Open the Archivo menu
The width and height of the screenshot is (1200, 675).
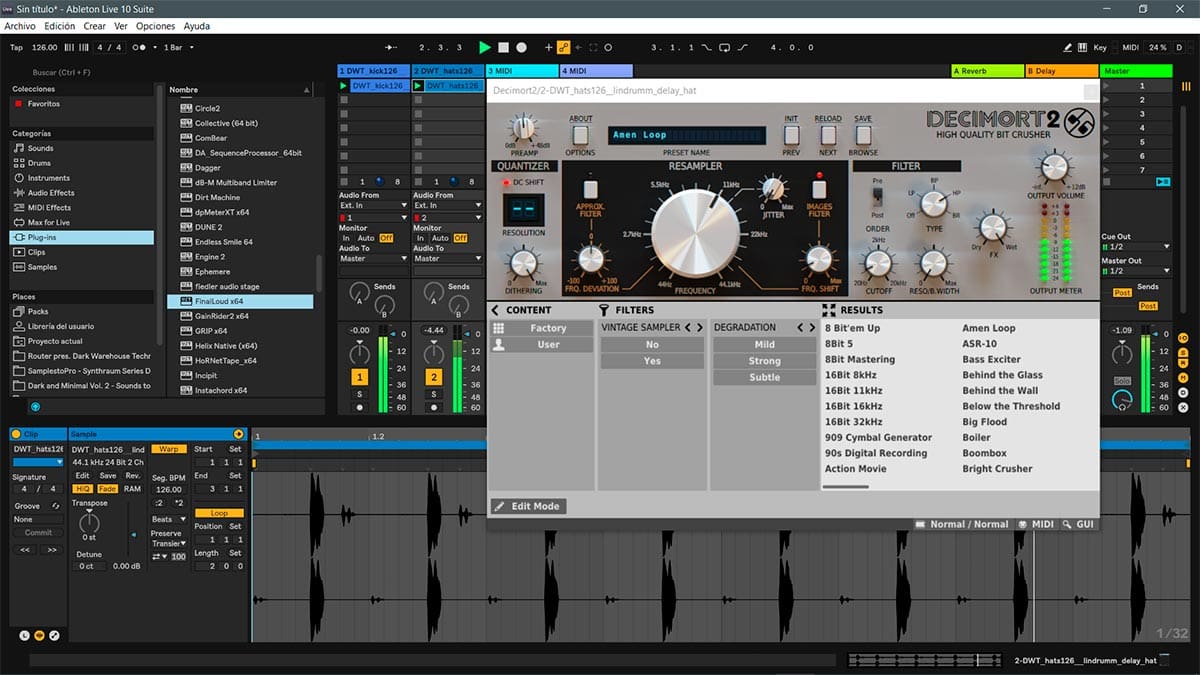point(20,26)
